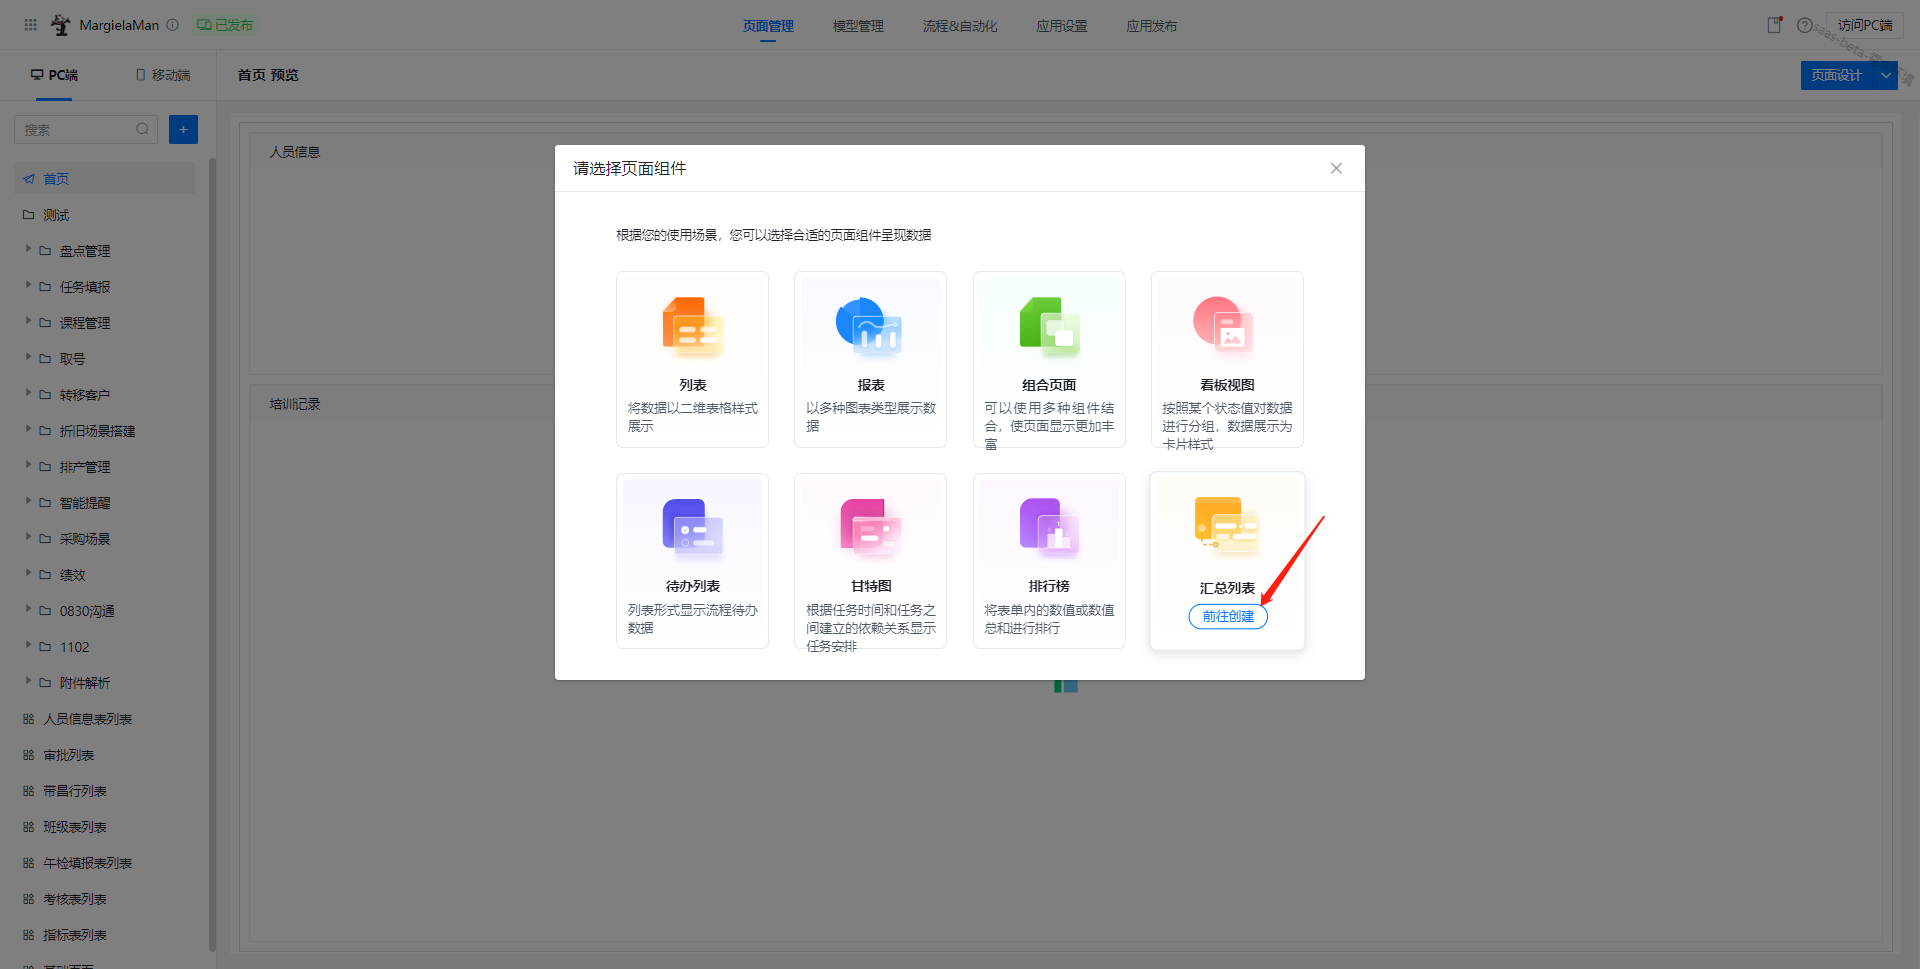Click the search magnifier icon

[142, 129]
